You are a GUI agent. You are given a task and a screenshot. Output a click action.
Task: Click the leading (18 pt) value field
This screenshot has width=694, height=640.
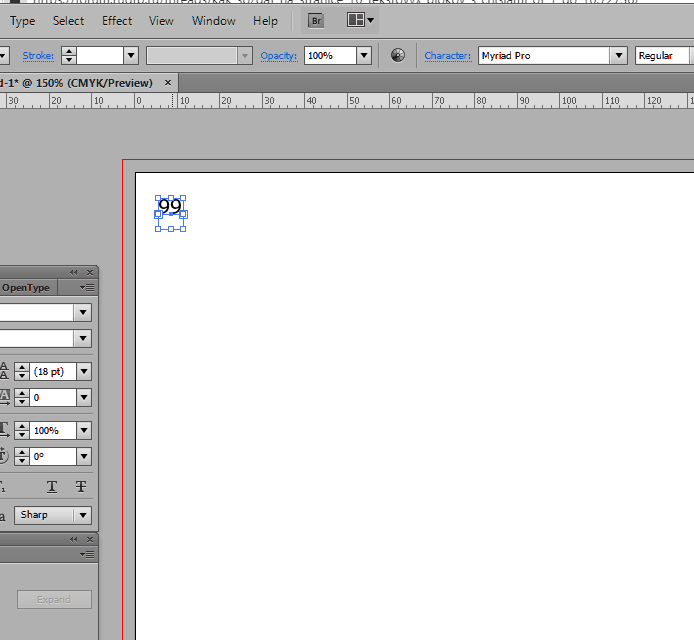click(53, 371)
